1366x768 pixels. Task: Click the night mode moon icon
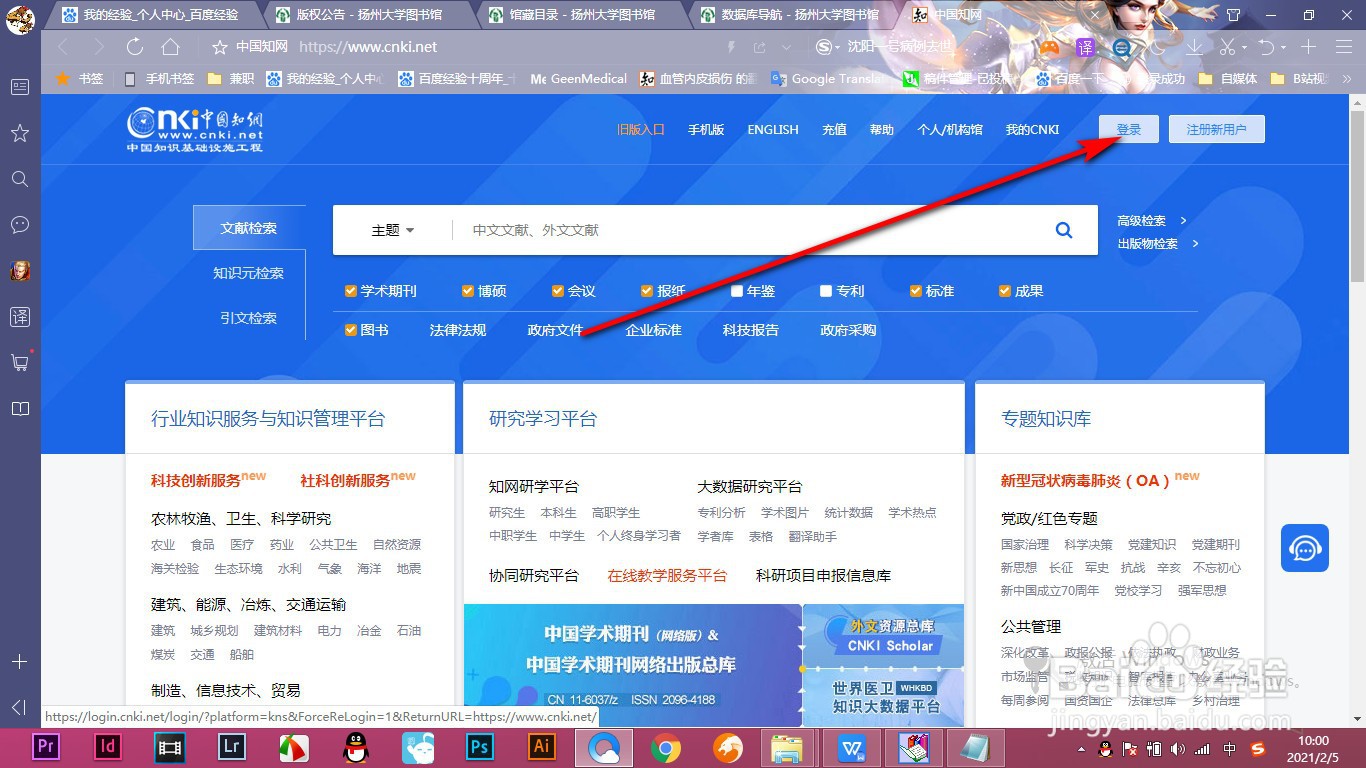1158,47
